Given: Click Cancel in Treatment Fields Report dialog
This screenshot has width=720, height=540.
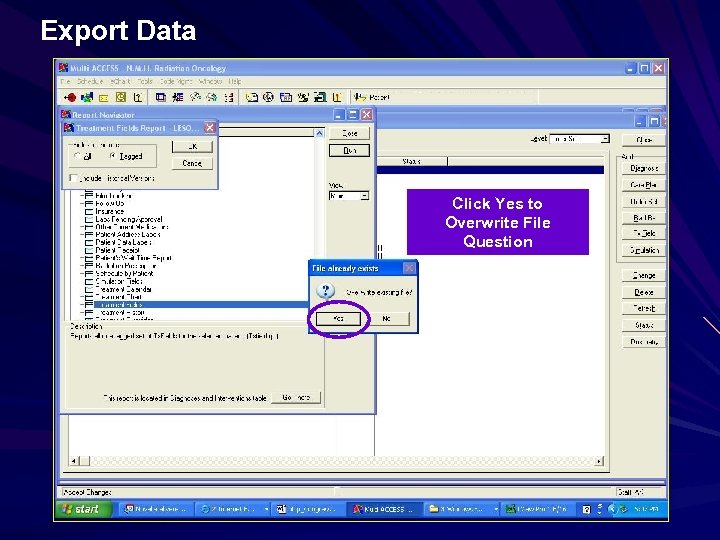Looking at the screenshot, I should click(192, 163).
